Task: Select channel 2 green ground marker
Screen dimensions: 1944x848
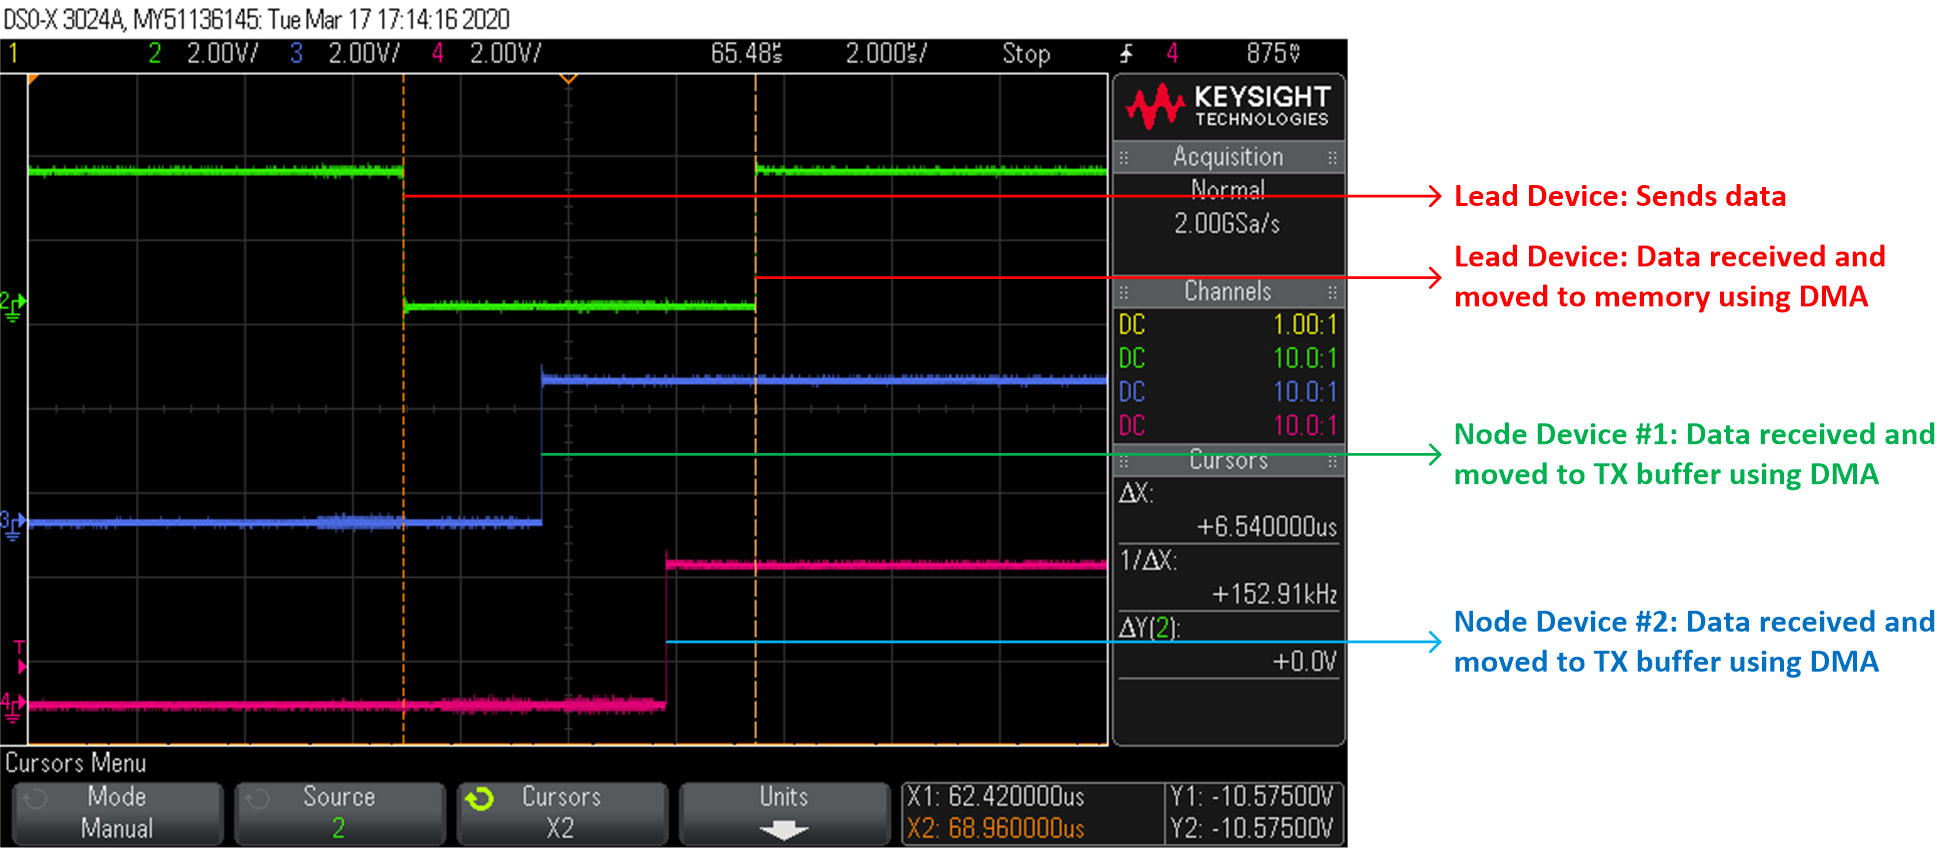Action: 13,305
